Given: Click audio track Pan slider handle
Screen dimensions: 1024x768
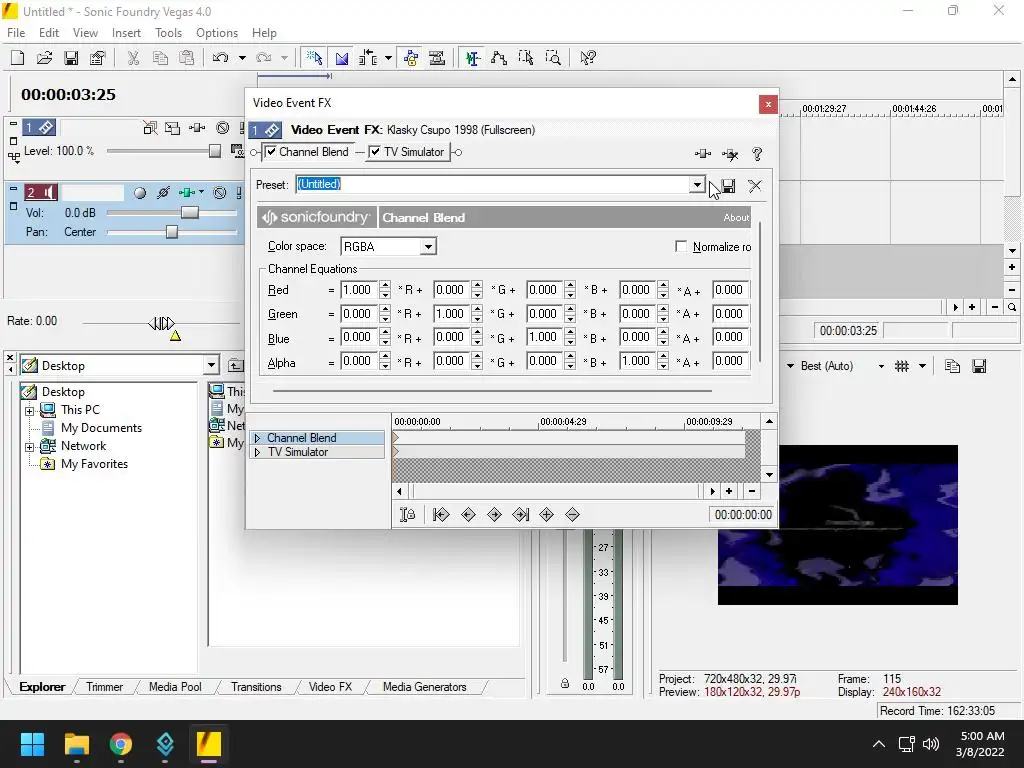Looking at the screenshot, I should tap(171, 232).
